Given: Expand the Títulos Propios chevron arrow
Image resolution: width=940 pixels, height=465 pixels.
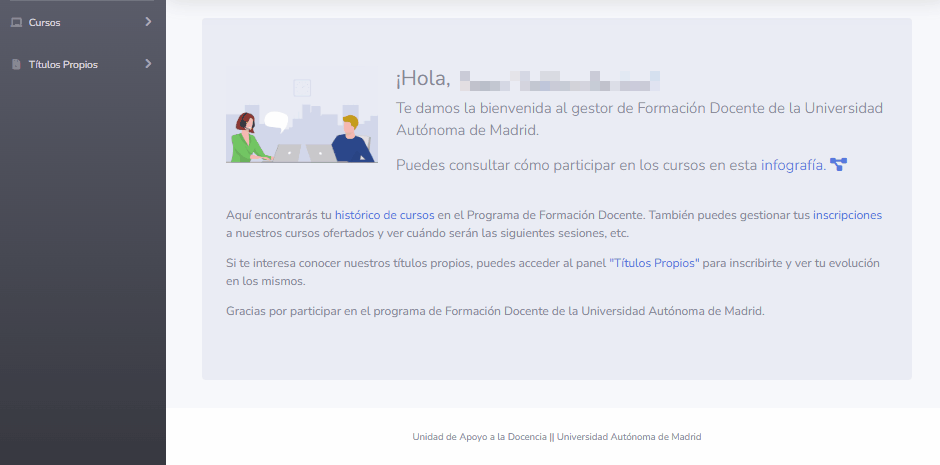Looking at the screenshot, I should tap(148, 64).
